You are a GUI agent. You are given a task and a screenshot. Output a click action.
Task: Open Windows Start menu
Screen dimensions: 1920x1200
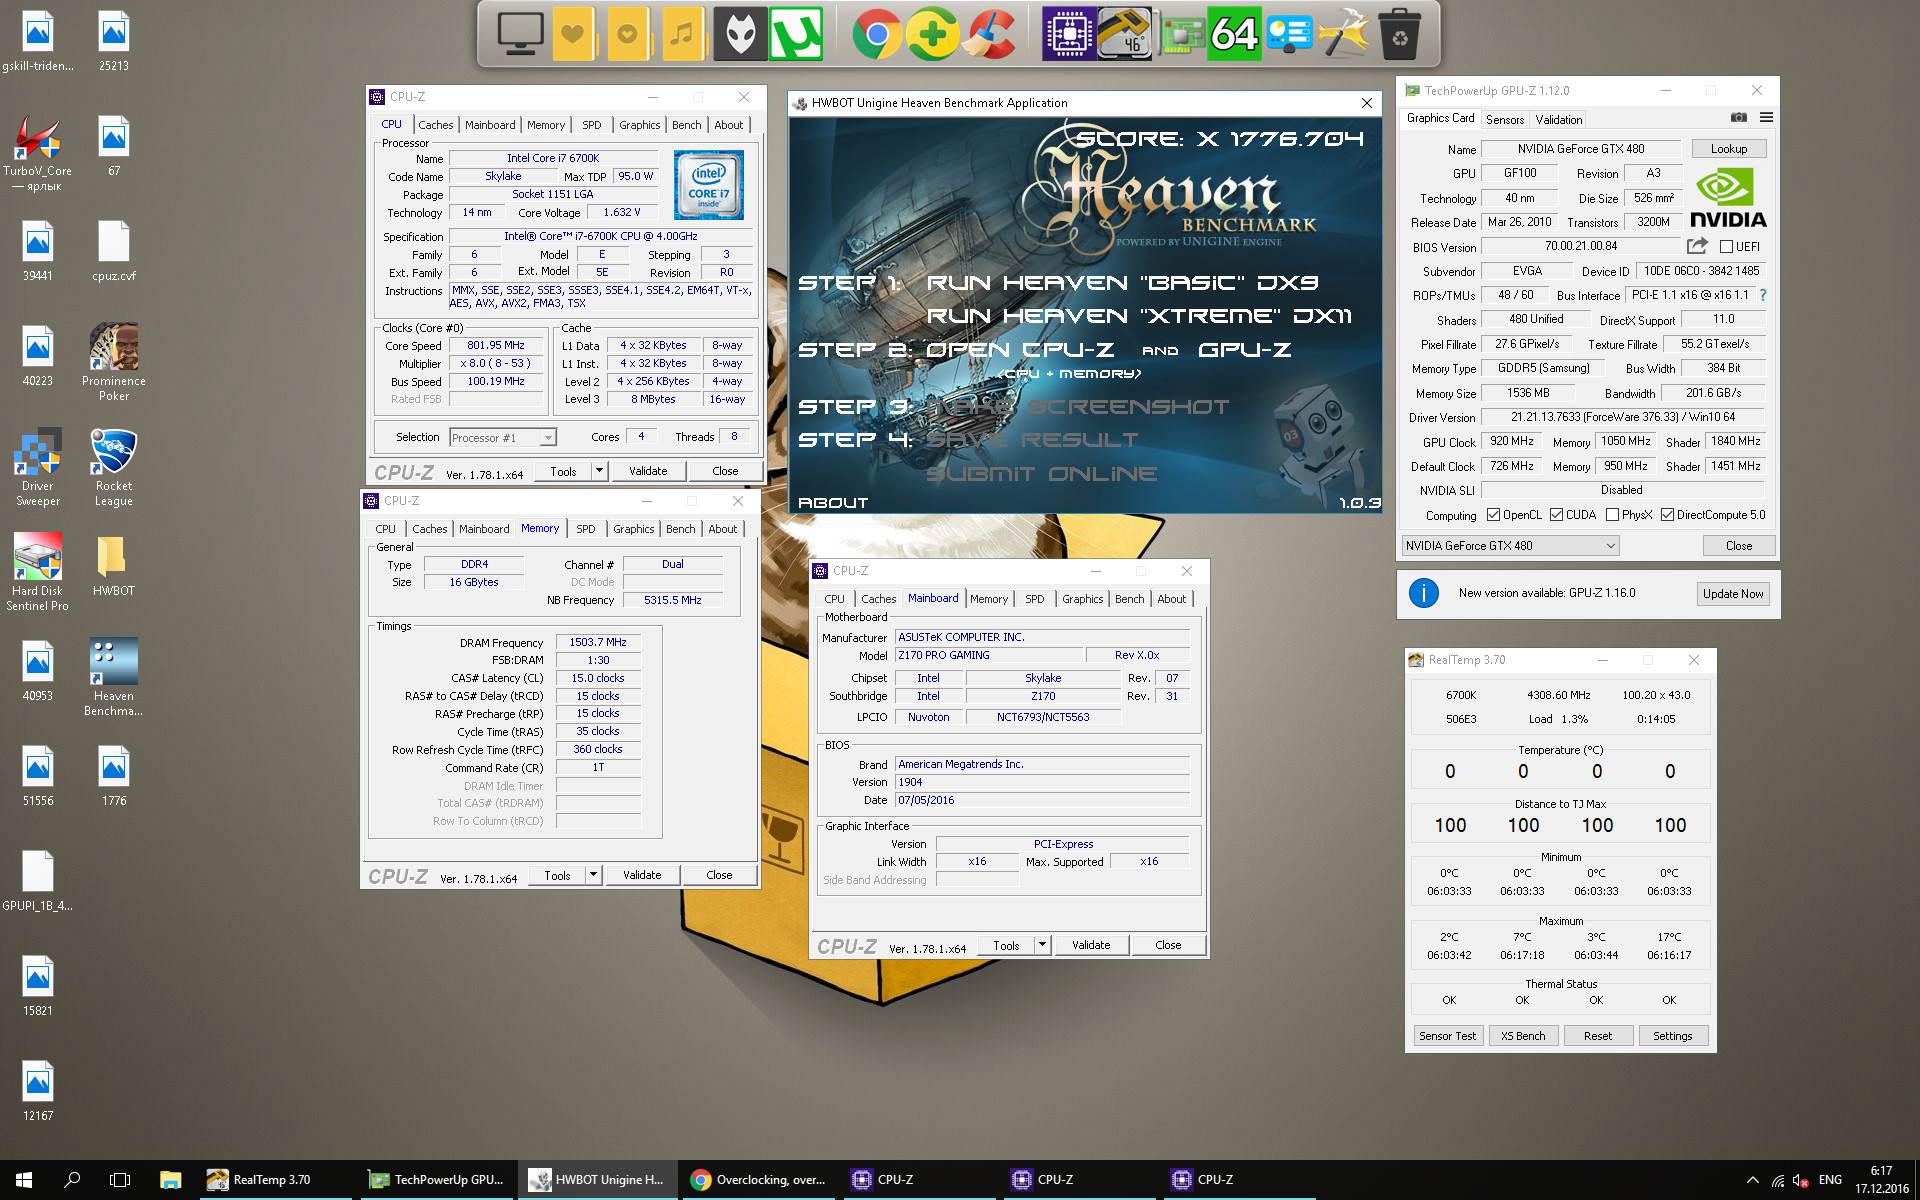(x=24, y=1180)
